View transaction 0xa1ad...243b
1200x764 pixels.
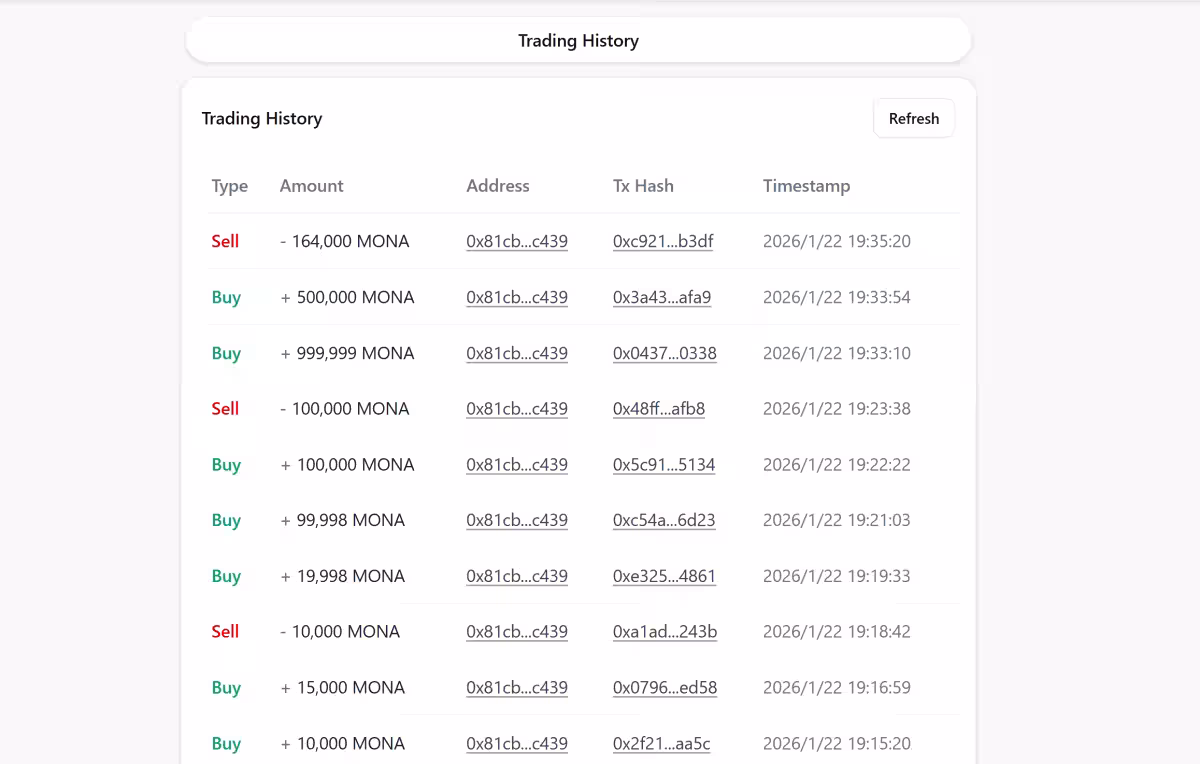pos(664,632)
